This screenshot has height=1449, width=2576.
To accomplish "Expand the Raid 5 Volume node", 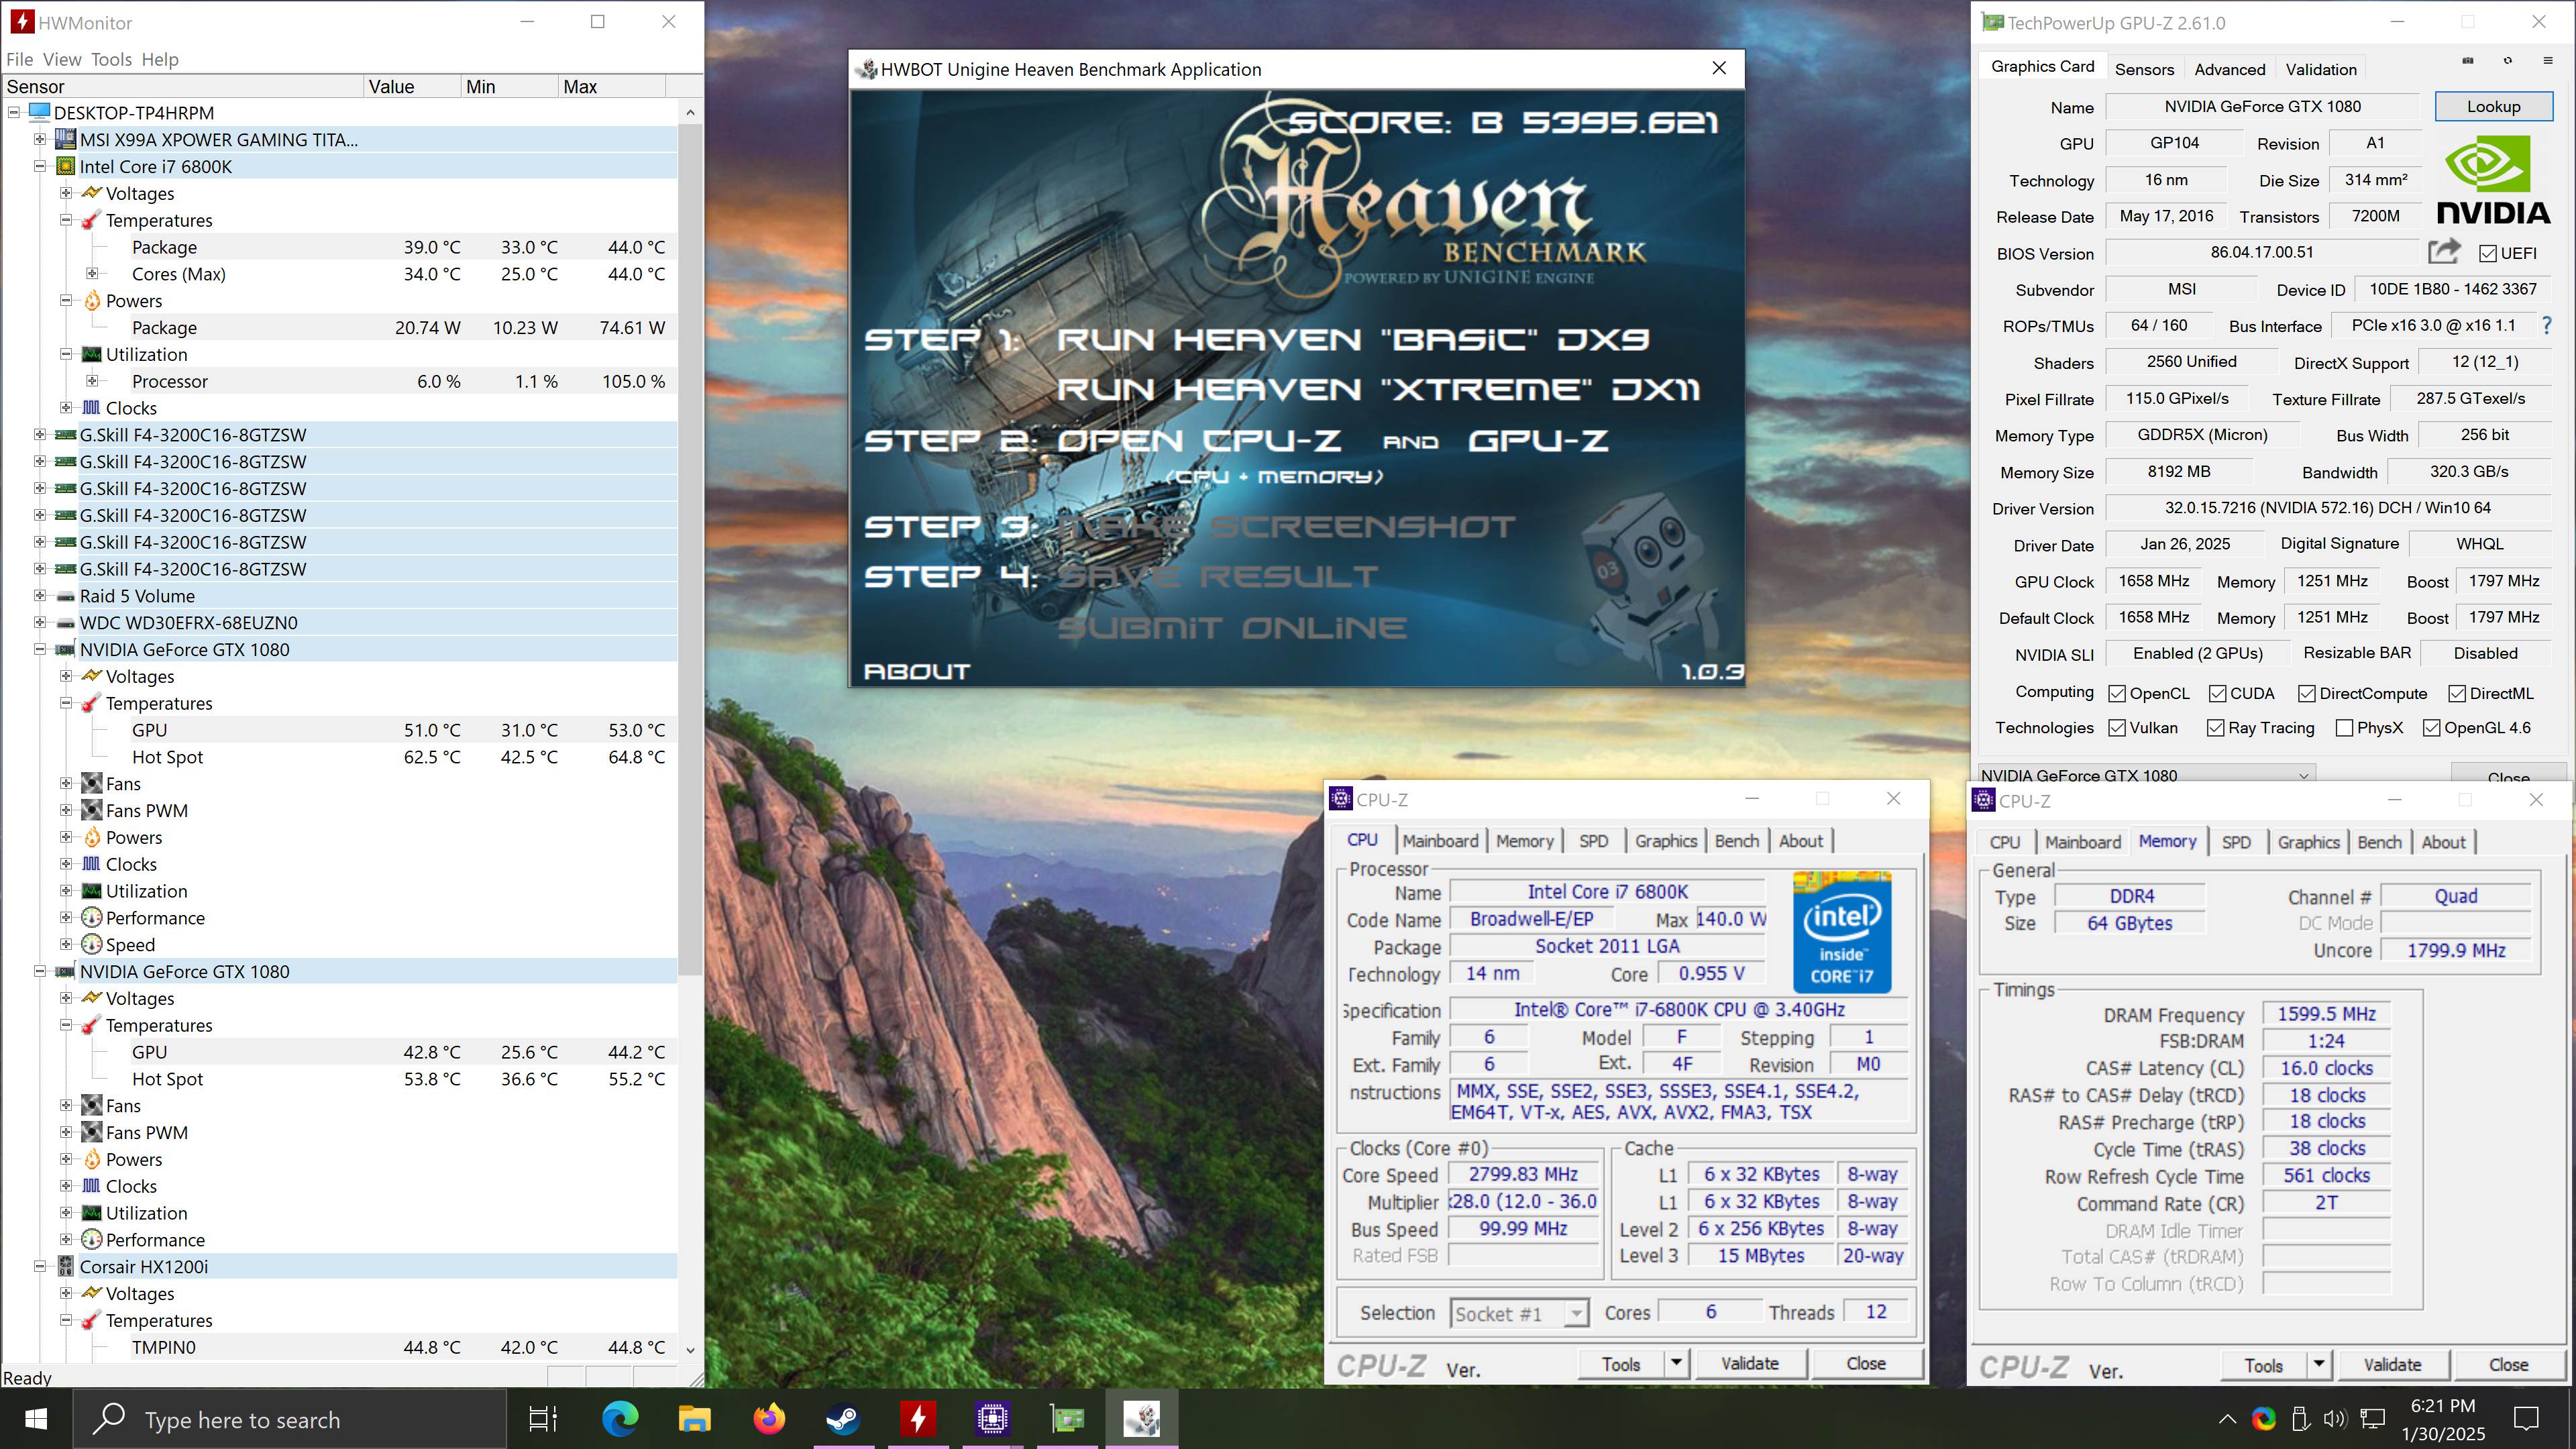I will tap(40, 595).
